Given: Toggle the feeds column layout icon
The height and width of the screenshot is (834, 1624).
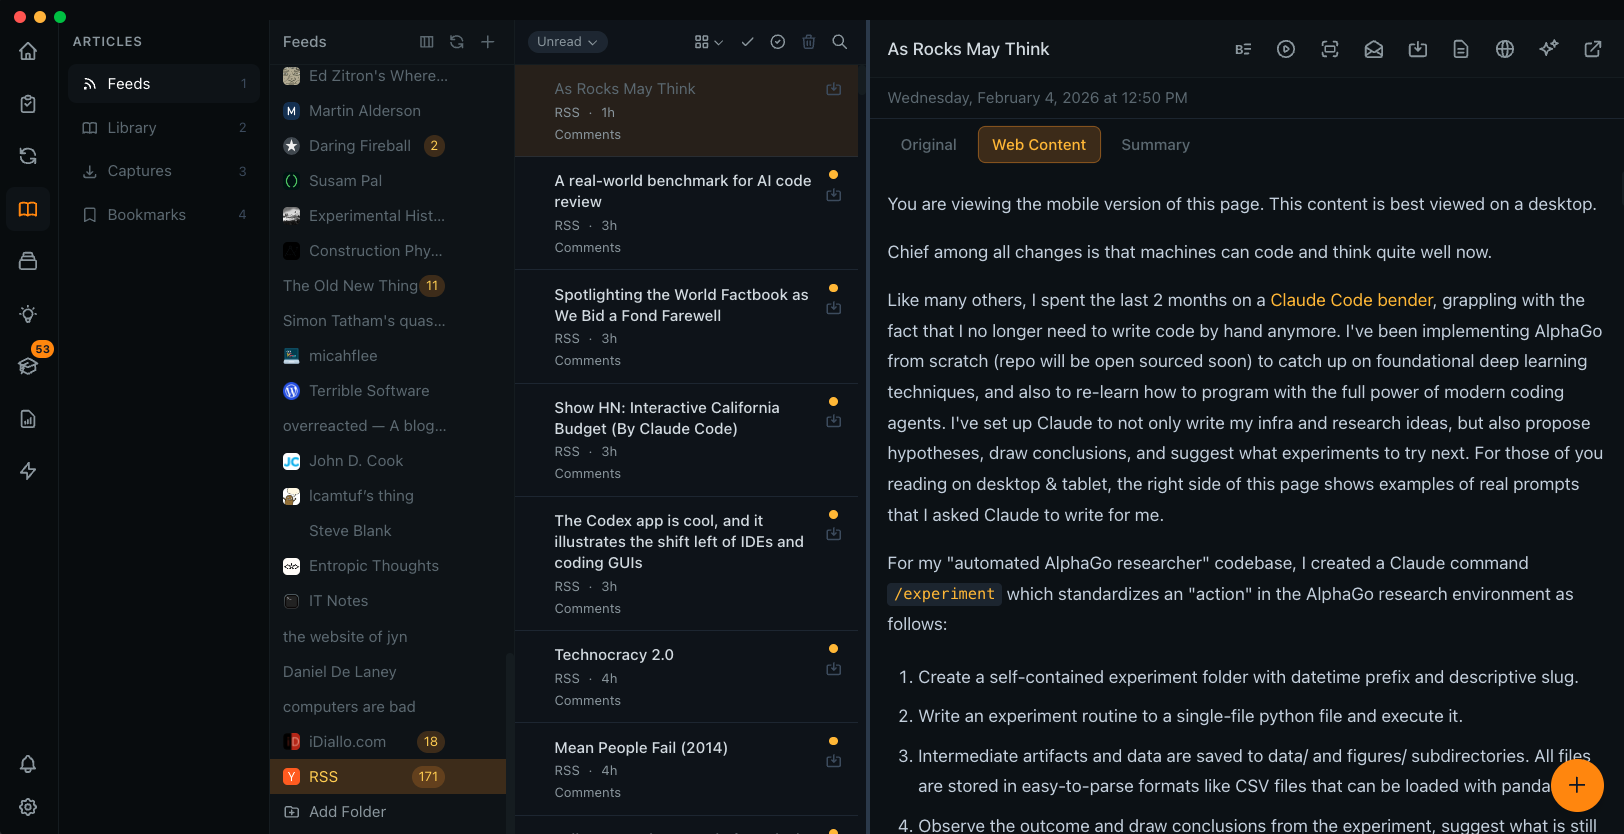Looking at the screenshot, I should click(x=427, y=42).
